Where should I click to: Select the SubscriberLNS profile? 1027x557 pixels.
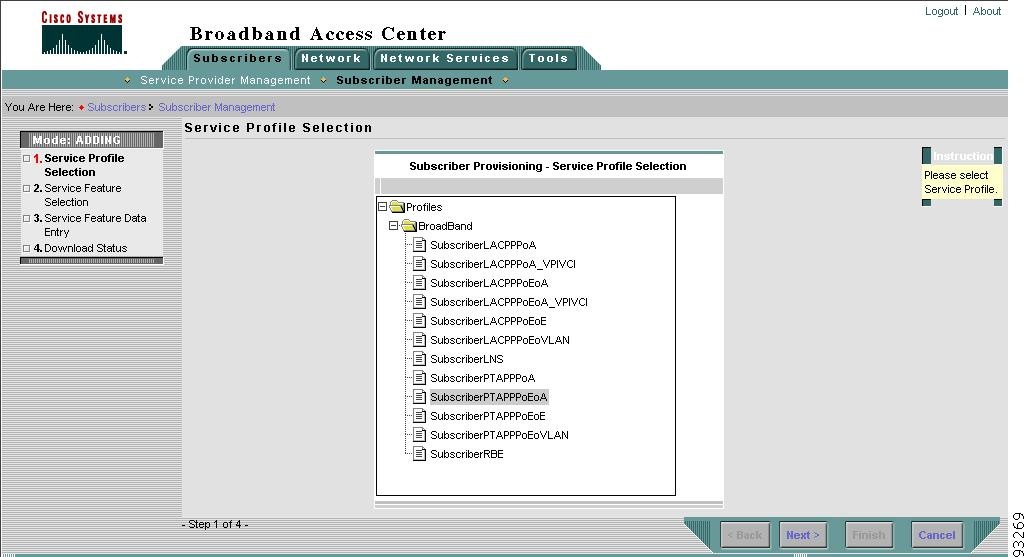(x=467, y=359)
